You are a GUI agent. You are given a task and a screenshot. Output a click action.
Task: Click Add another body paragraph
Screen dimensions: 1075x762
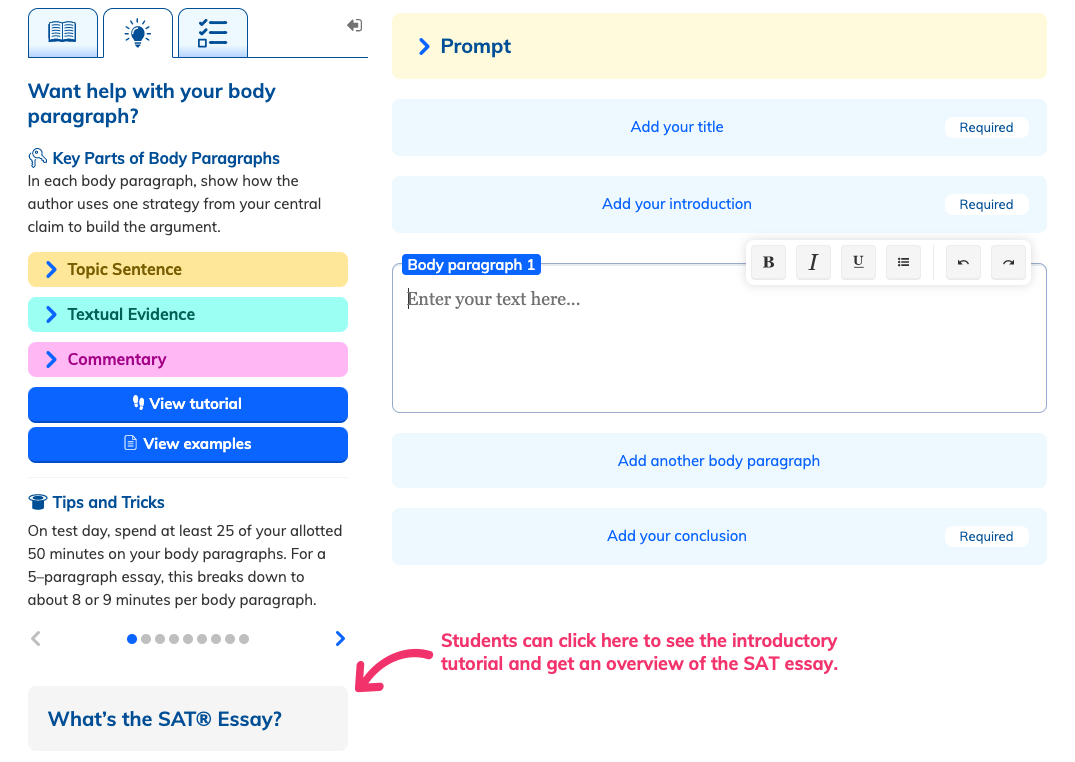719,460
